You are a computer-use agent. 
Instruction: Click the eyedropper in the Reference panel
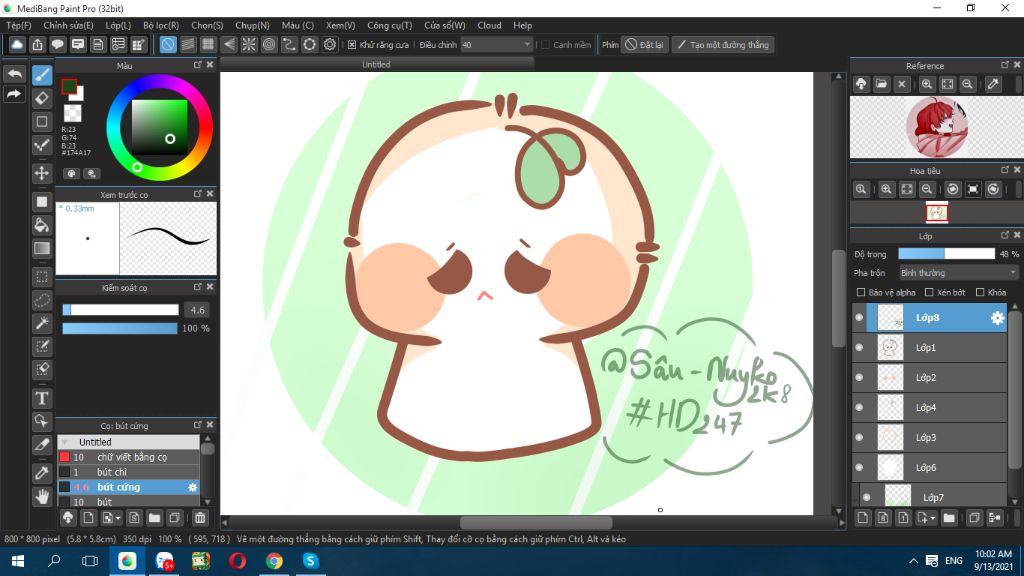[993, 84]
